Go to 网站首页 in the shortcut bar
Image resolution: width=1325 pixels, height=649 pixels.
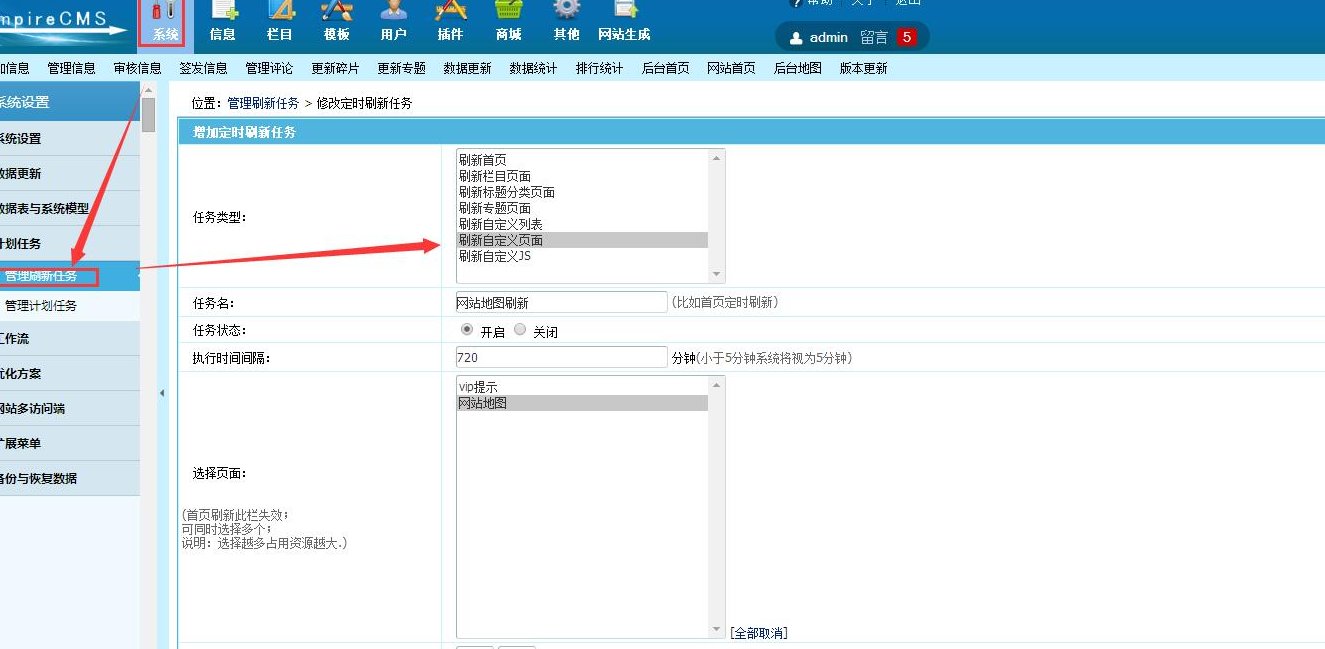click(x=732, y=68)
